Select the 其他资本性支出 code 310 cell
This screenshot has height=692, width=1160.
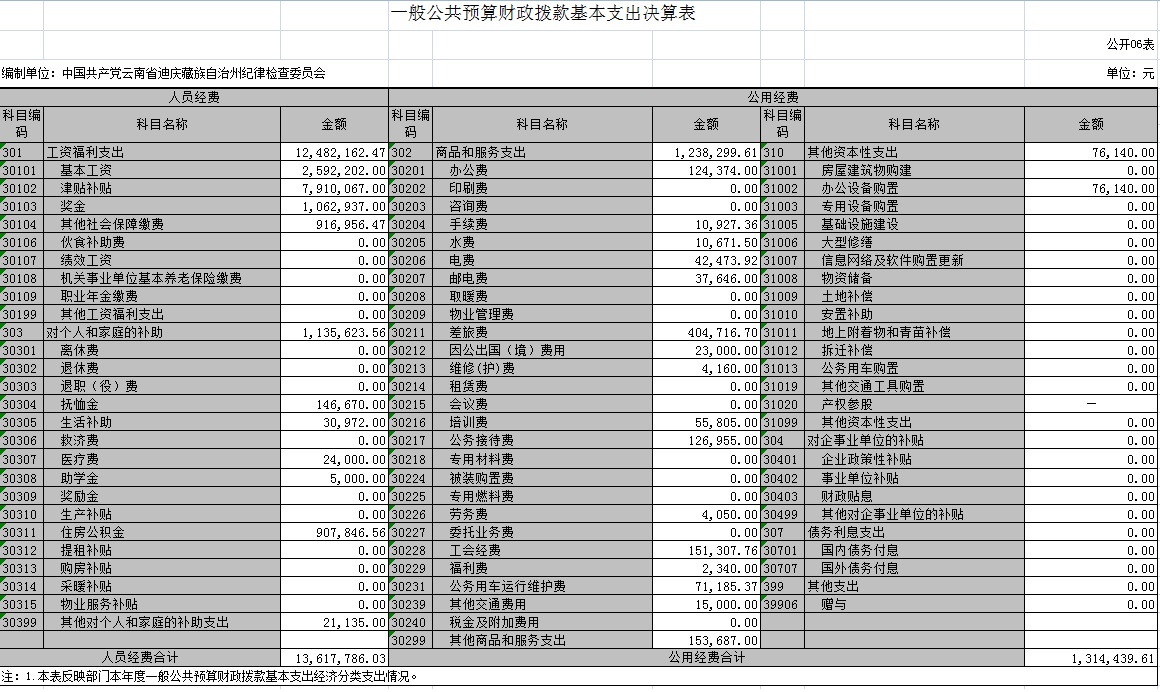click(x=783, y=152)
